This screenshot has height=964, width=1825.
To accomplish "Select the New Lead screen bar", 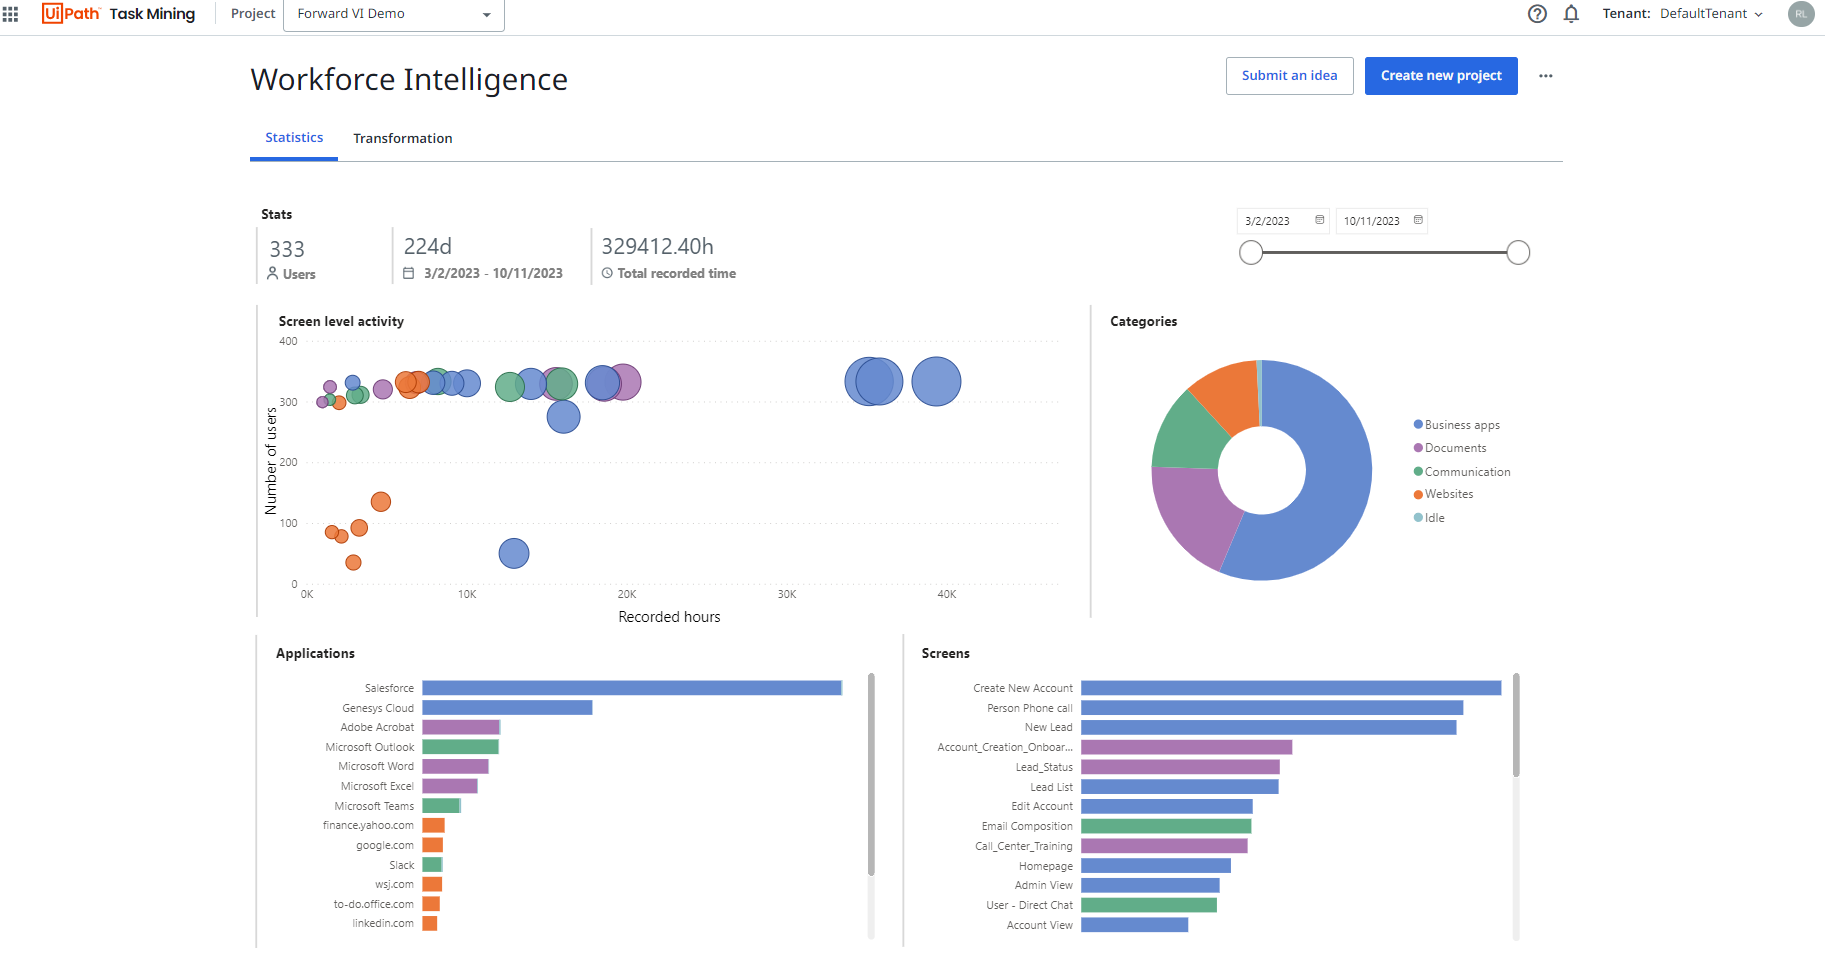I will pyautogui.click(x=1269, y=728).
